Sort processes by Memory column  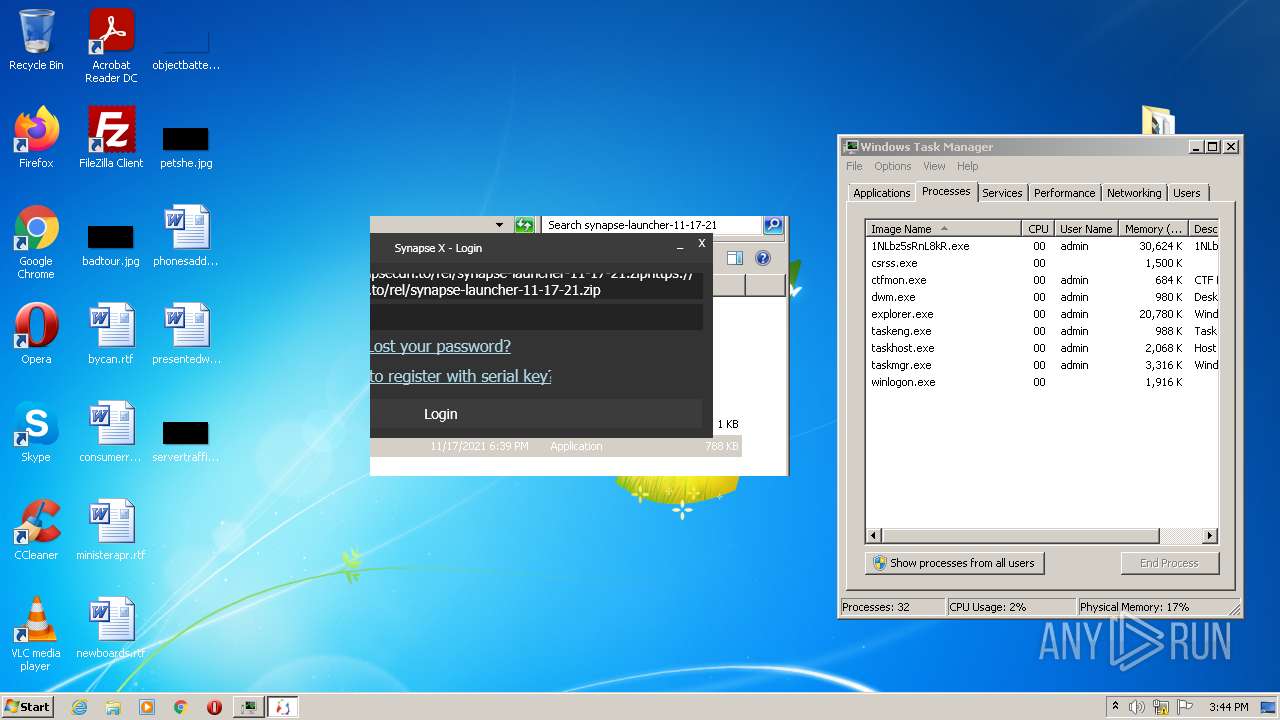1152,228
